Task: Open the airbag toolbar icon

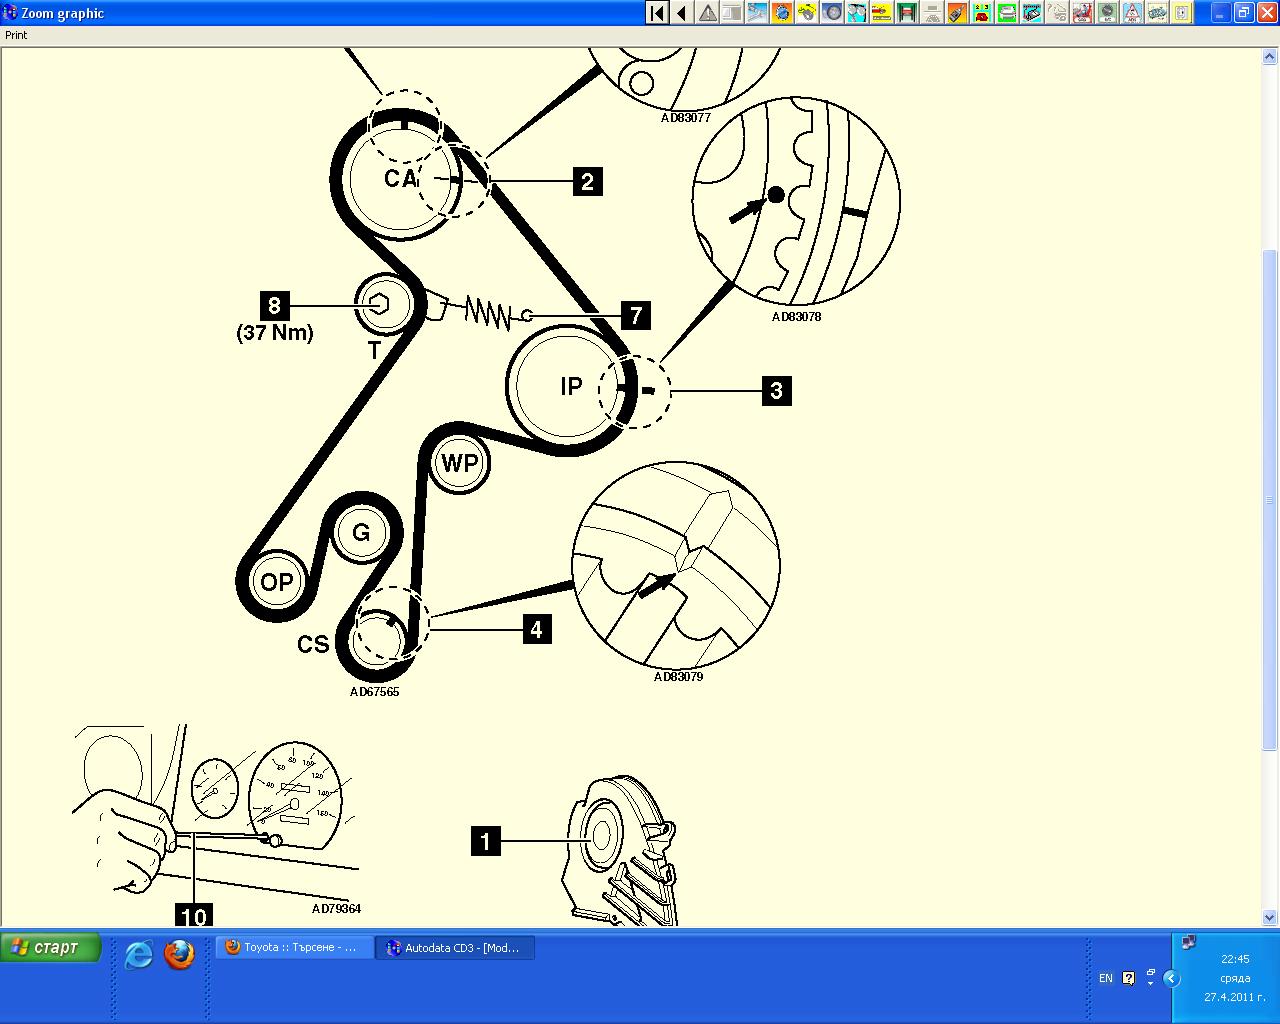Action: (1082, 13)
